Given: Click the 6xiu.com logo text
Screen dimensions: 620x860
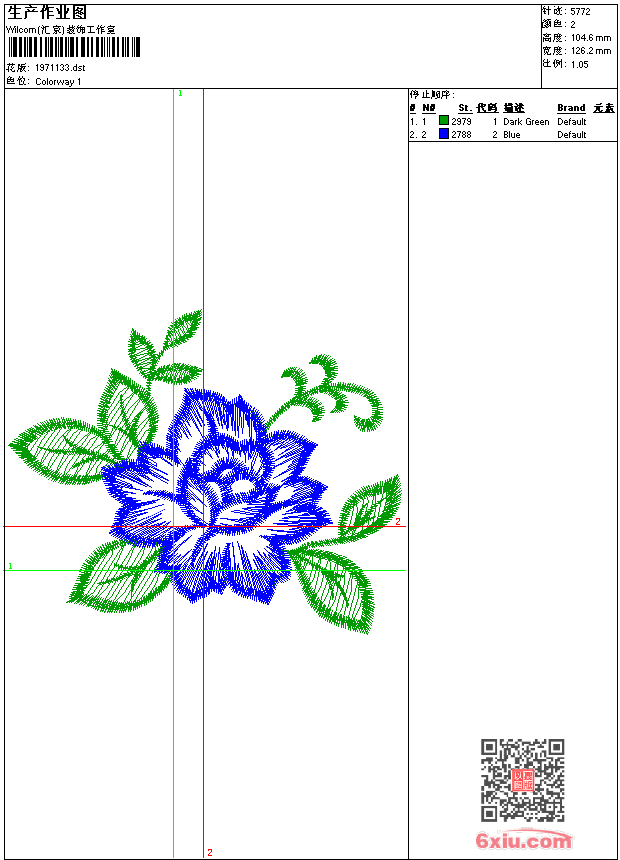Looking at the screenshot, I should coord(523,840).
